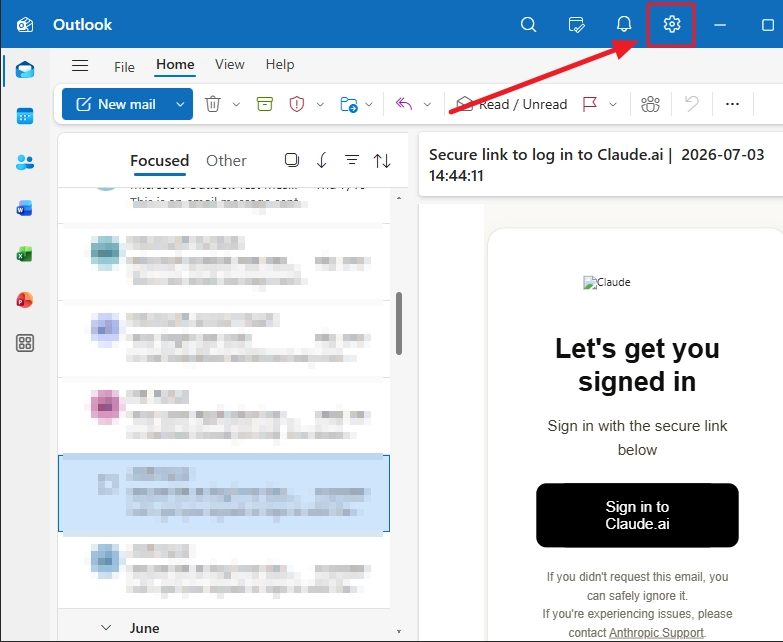Reply using the purple reply arrows
783x642 pixels.
(x=403, y=104)
